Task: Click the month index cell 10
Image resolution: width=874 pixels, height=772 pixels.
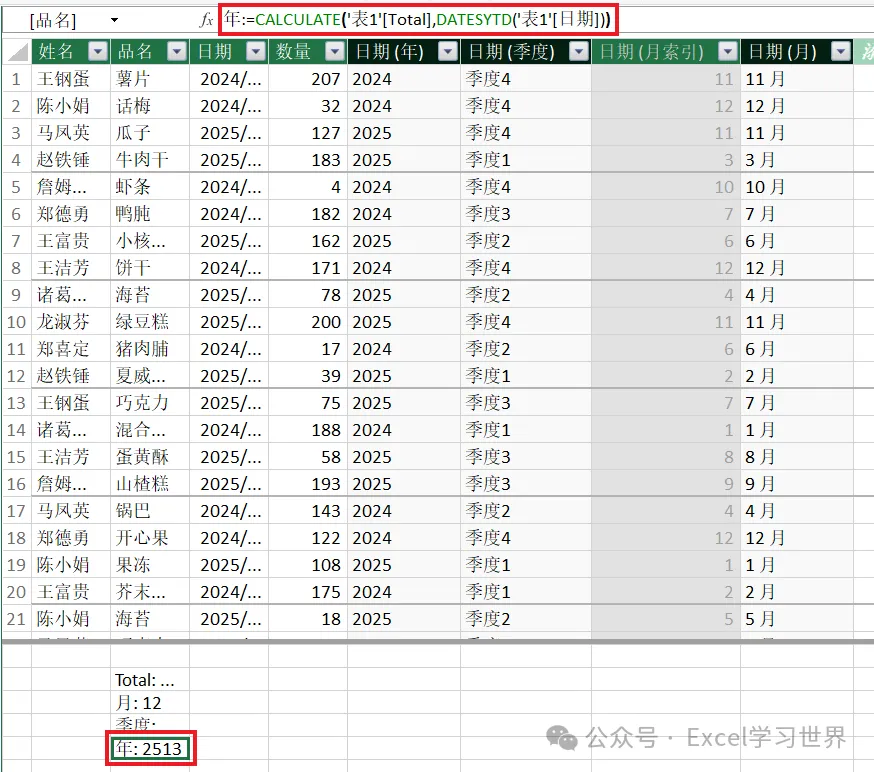Action: [x=666, y=187]
